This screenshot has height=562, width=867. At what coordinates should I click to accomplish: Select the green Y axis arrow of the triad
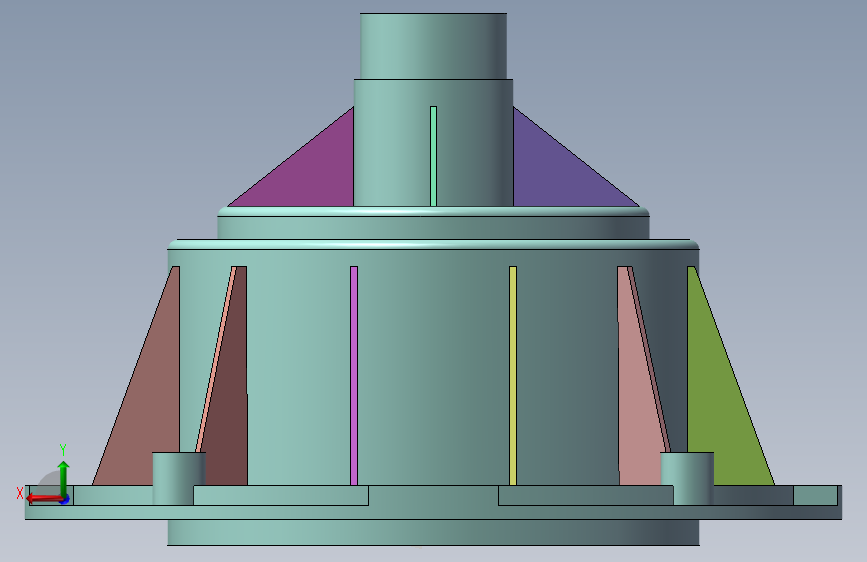pos(63,478)
